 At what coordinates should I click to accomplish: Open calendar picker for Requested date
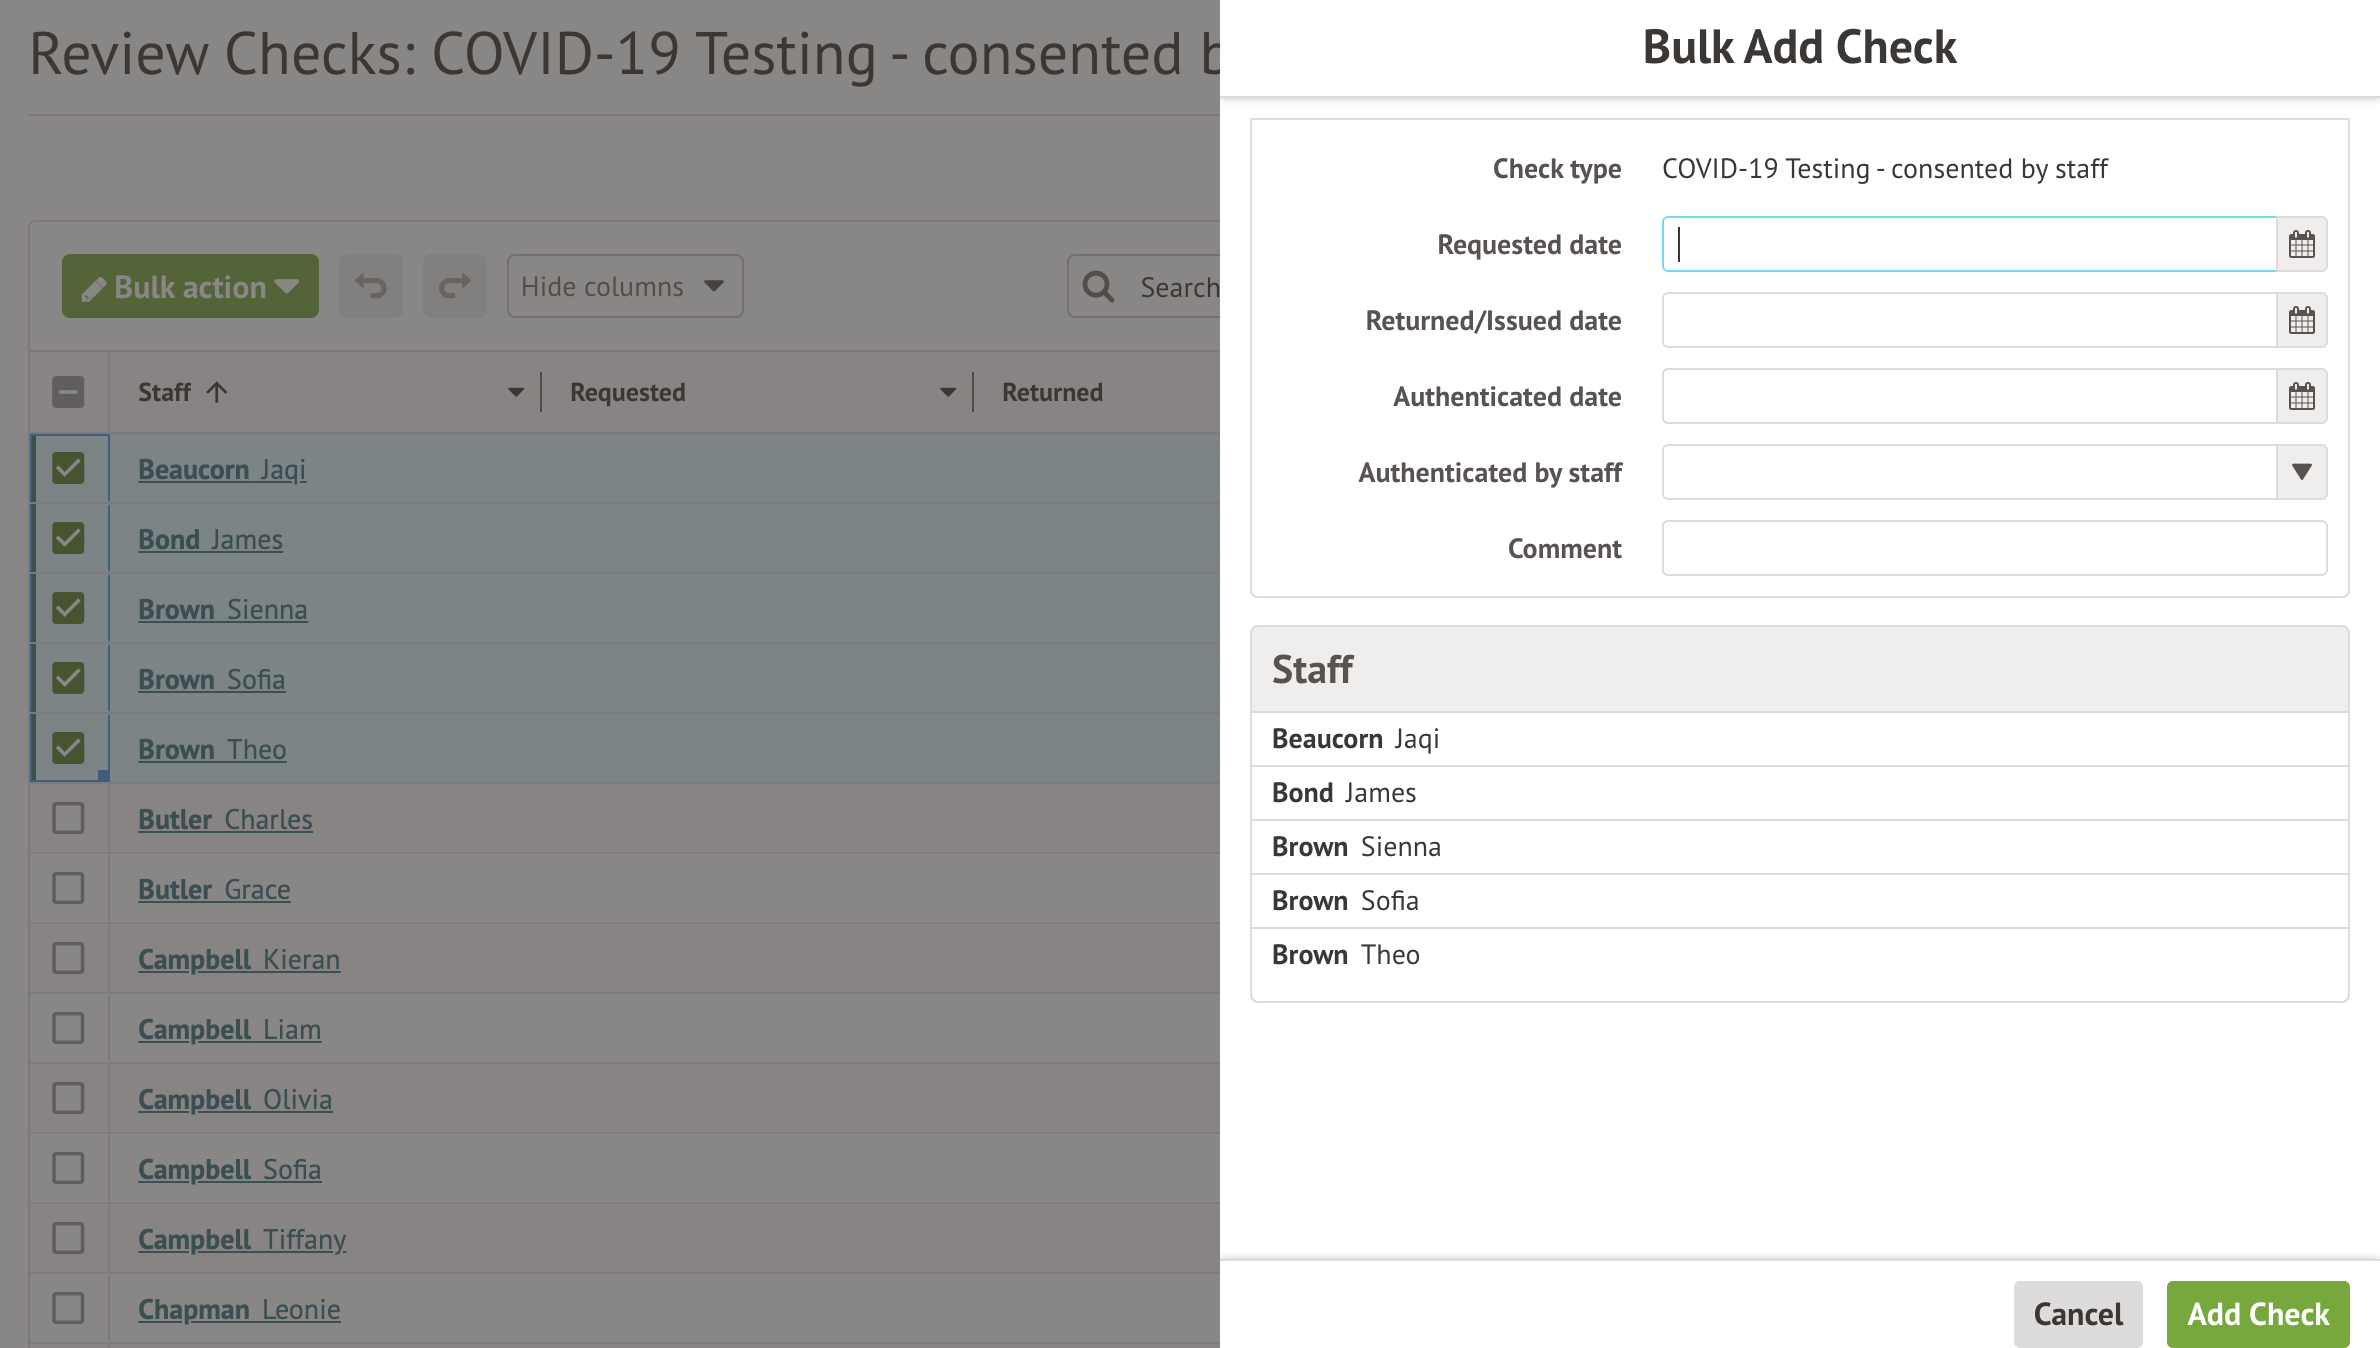[2301, 244]
